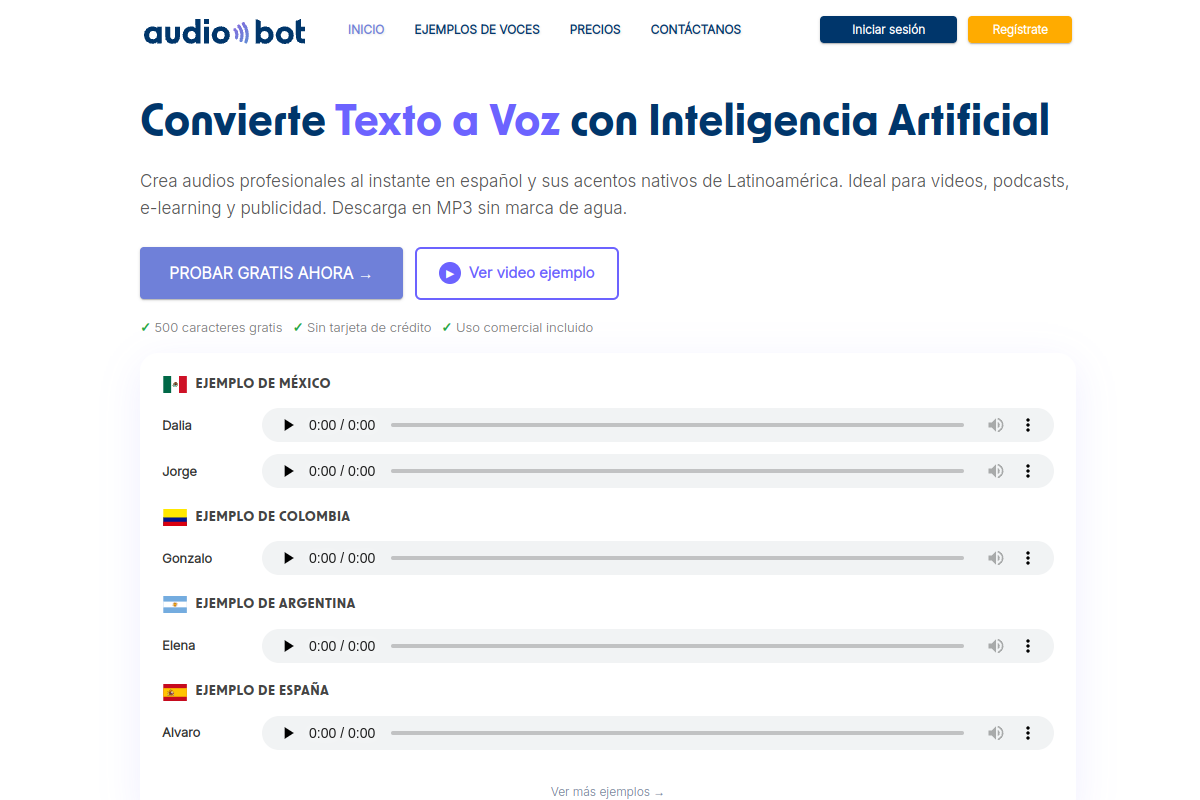Viewport: 1200px width, 800px height.
Task: Click the voice name Gonzalo
Action: click(x=187, y=558)
